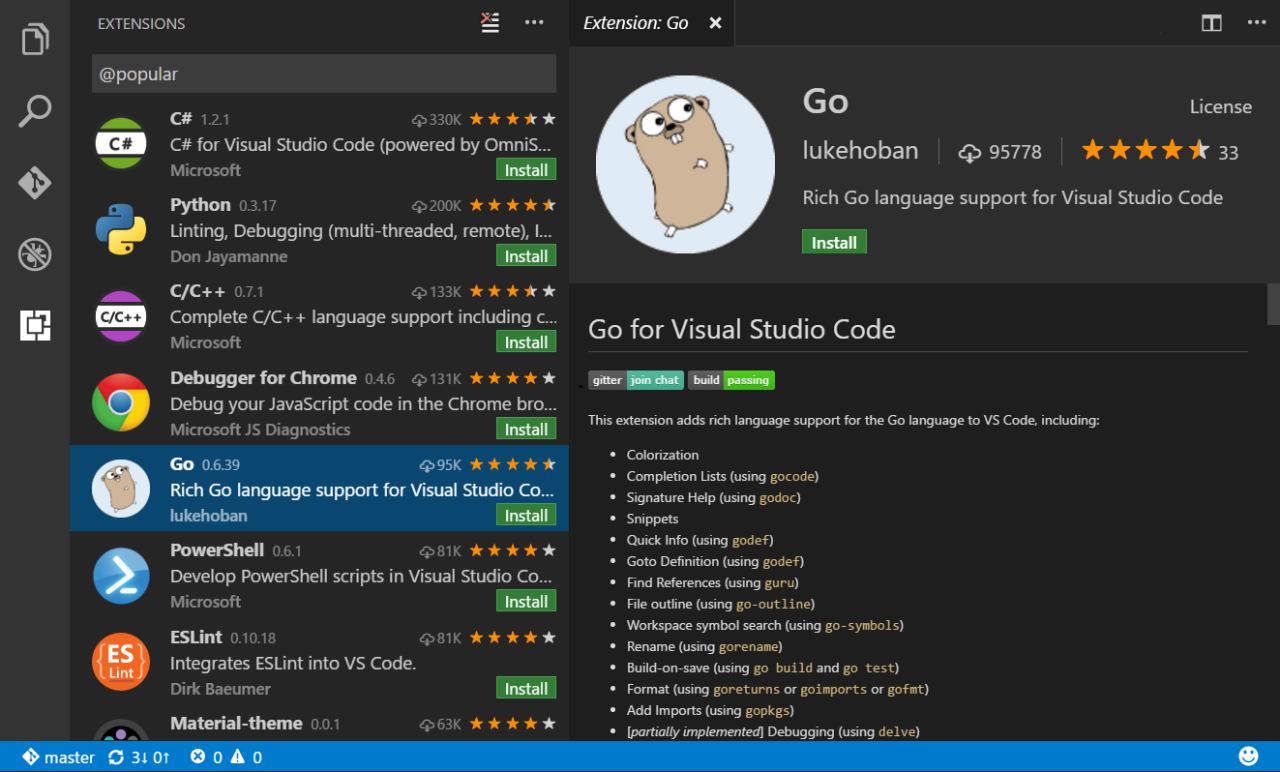
Task: Install the Python extension
Action: [x=526, y=256]
